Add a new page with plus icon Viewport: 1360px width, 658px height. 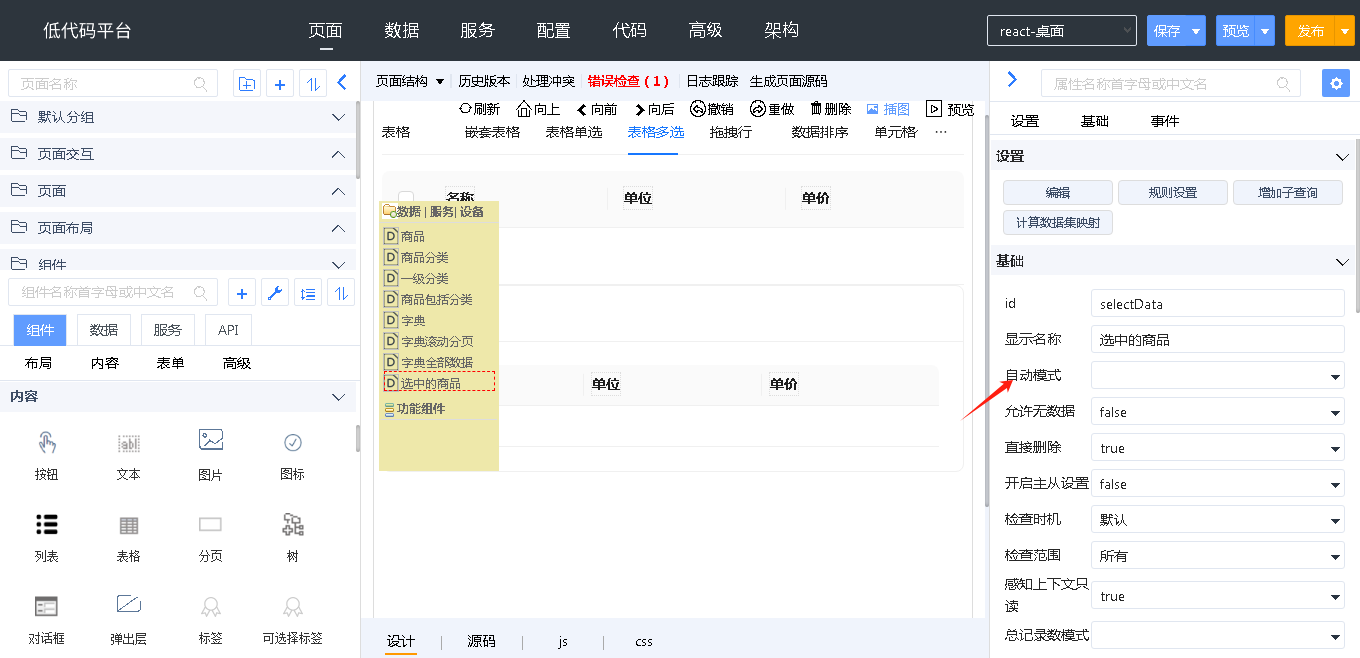[280, 84]
